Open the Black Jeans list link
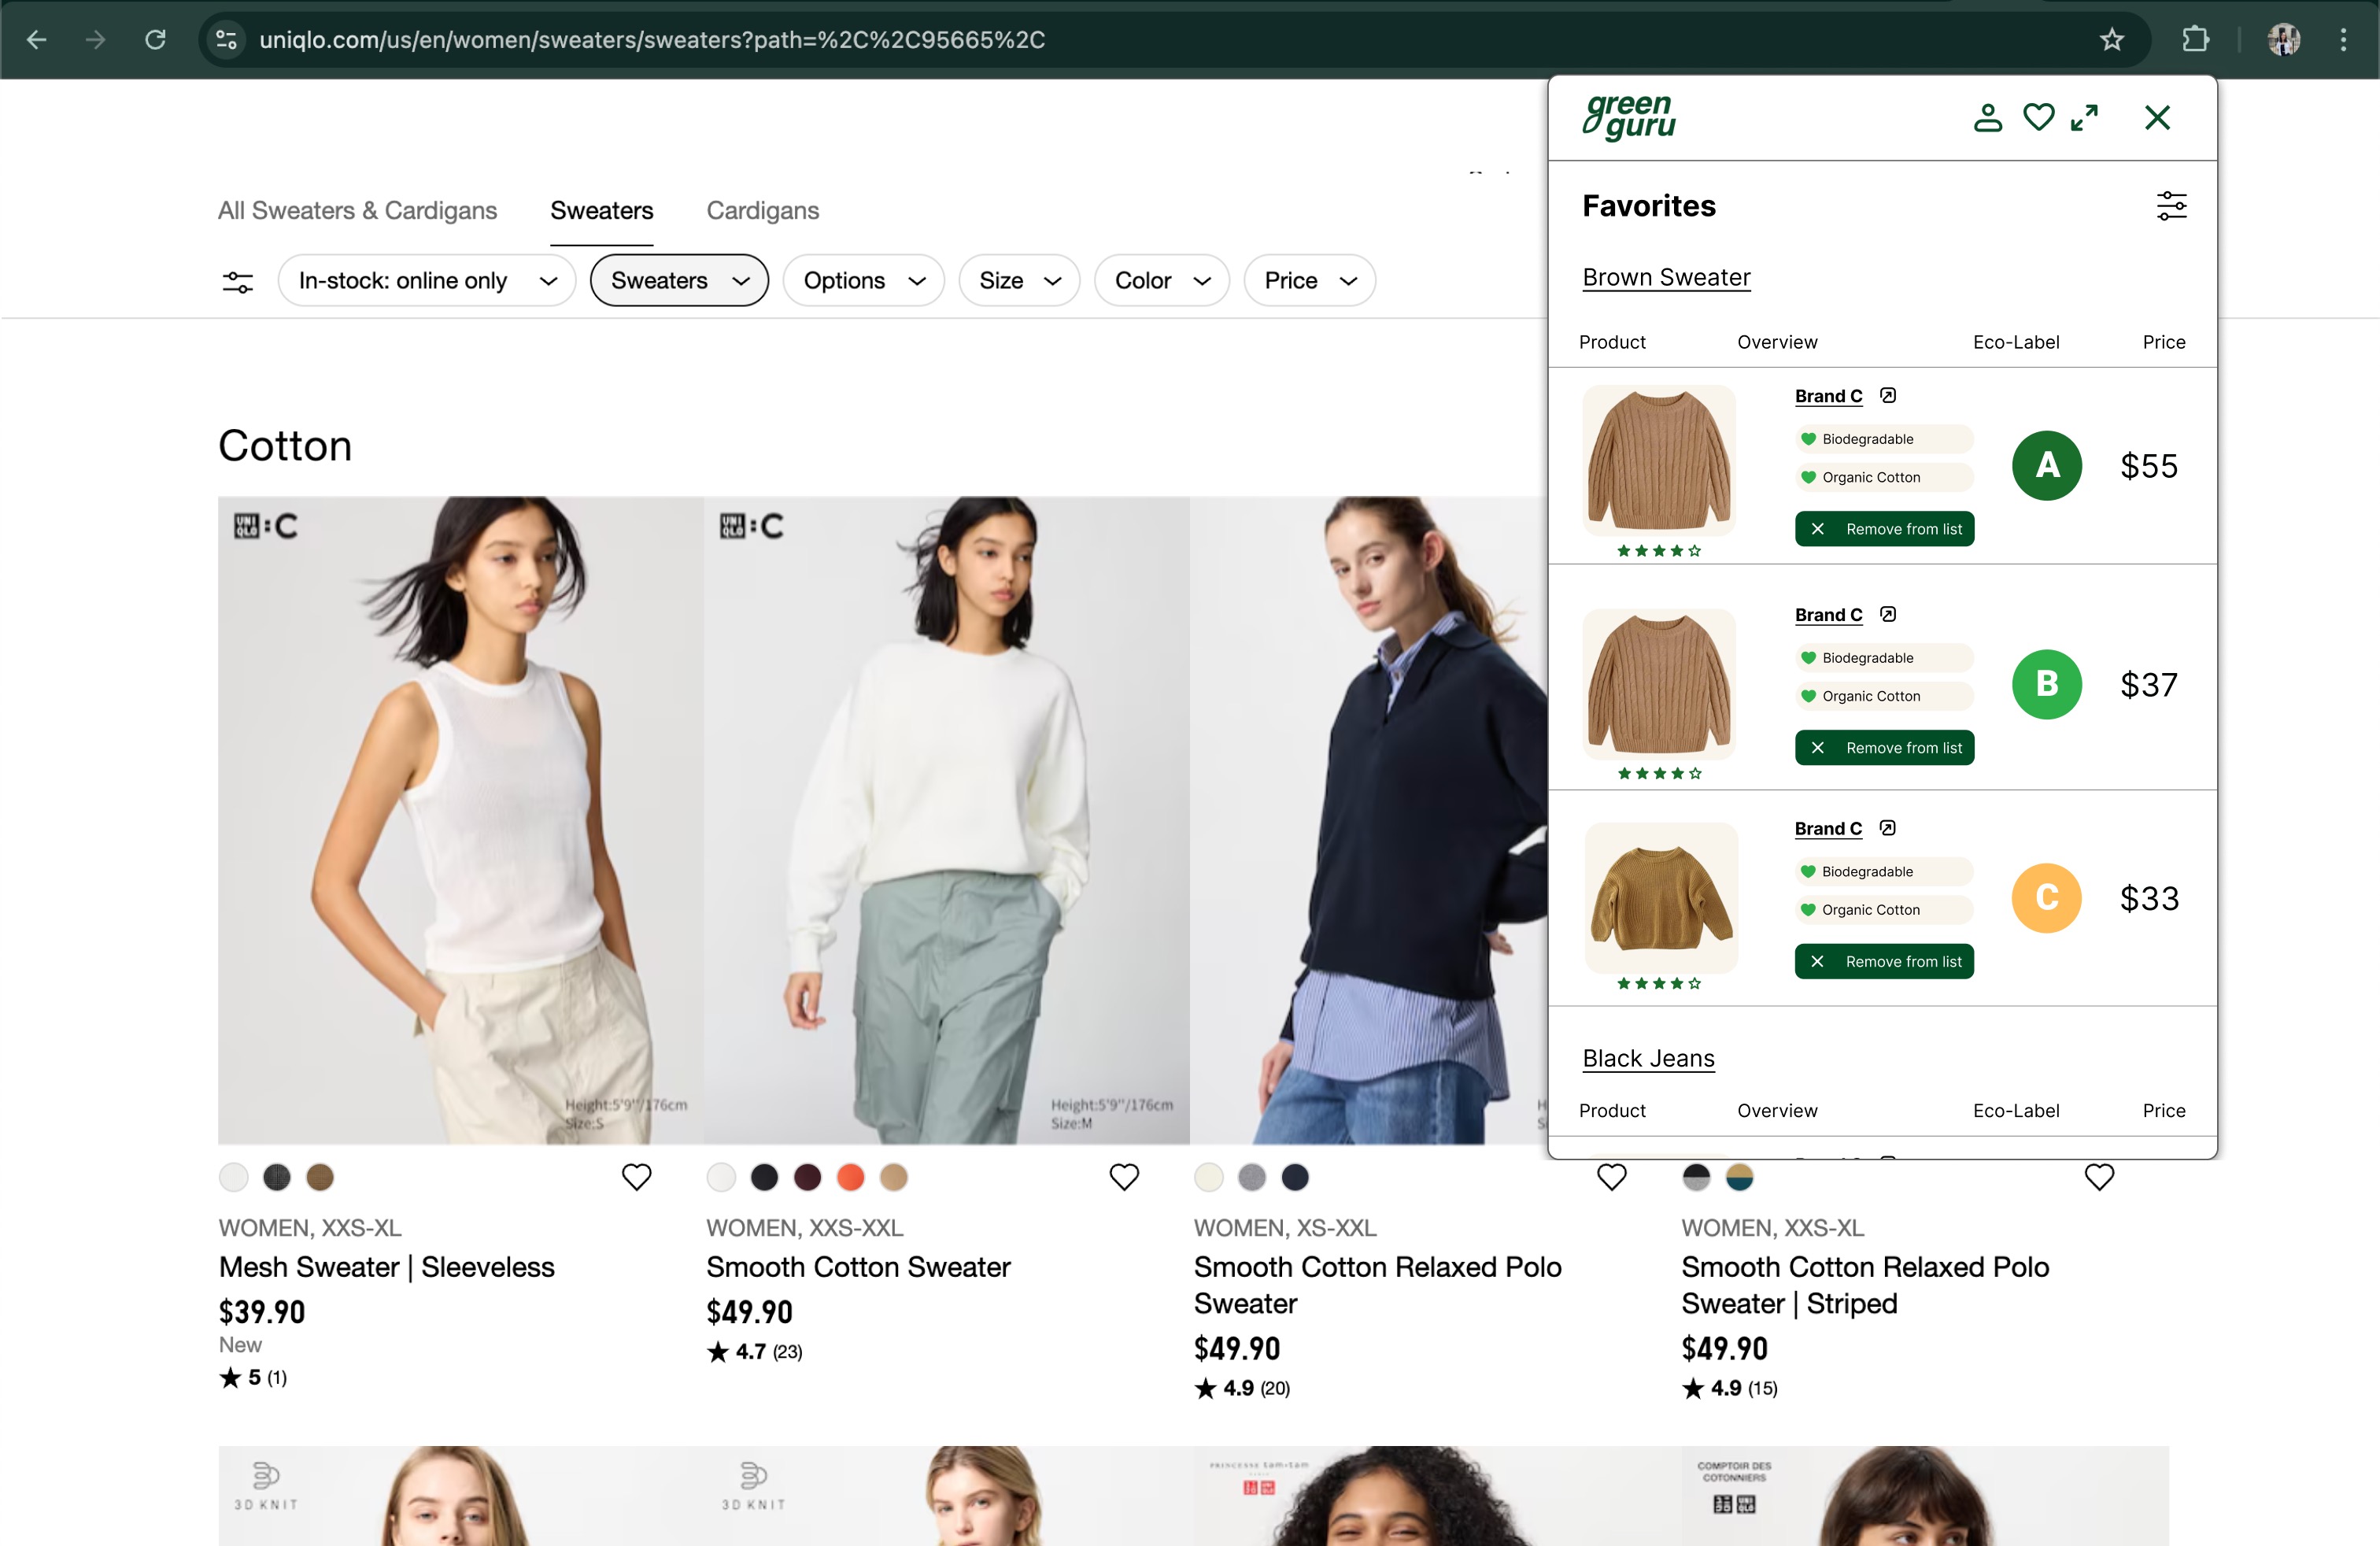This screenshot has width=2380, height=1546. [1648, 1058]
